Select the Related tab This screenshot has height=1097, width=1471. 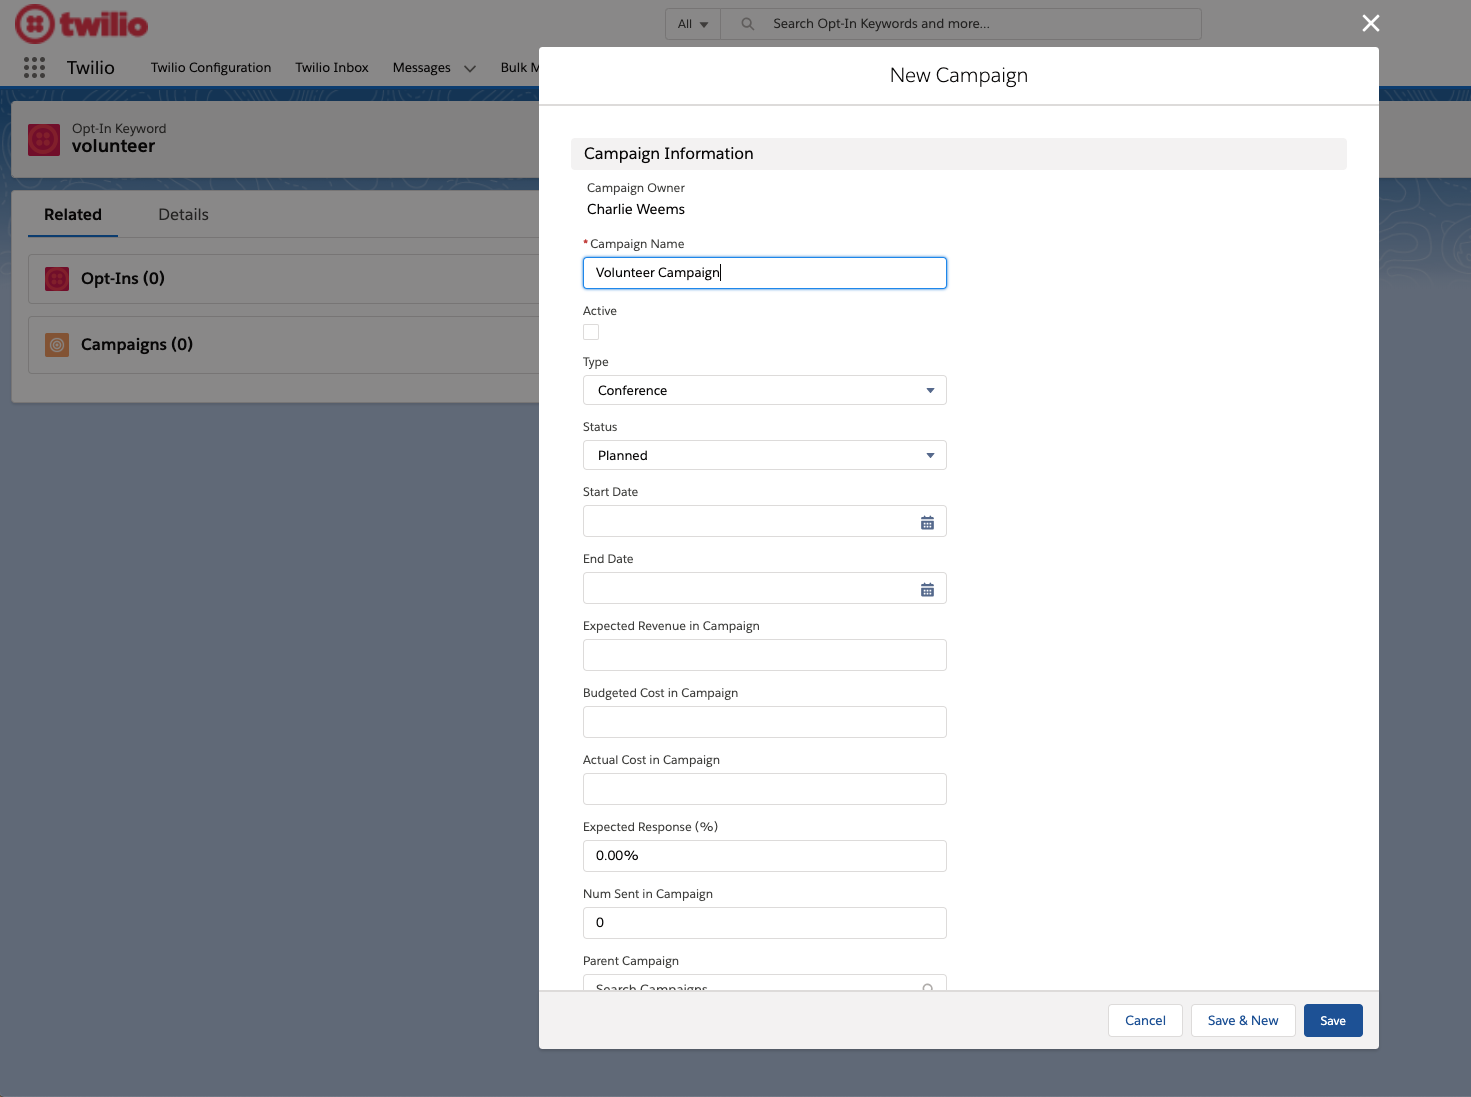(x=72, y=214)
